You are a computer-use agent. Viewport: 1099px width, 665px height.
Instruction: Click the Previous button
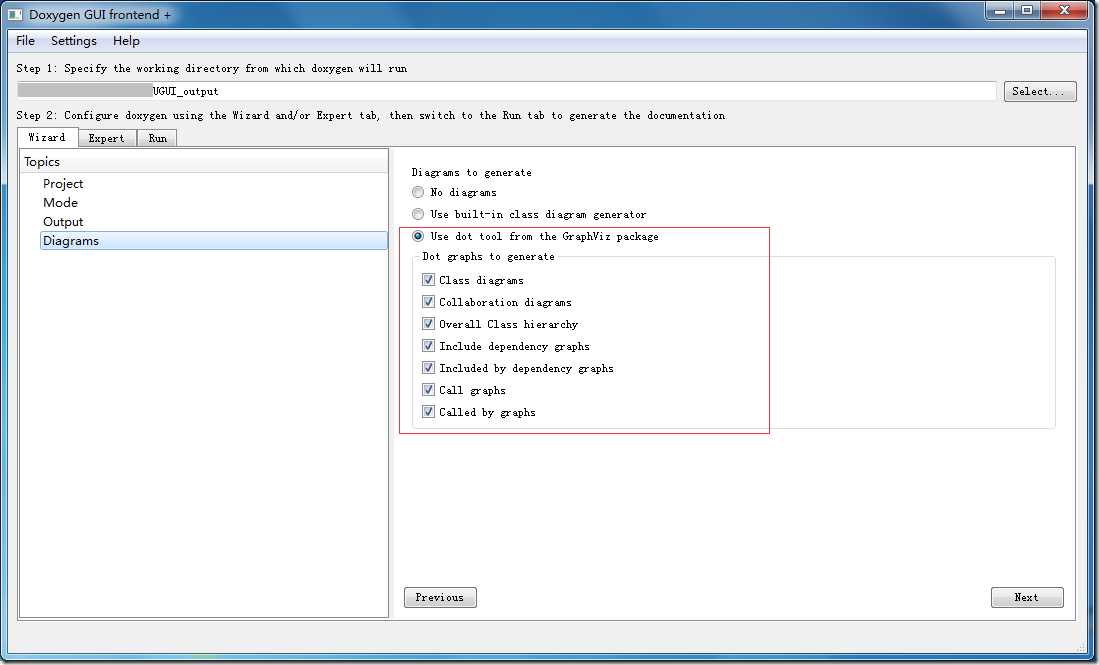440,597
